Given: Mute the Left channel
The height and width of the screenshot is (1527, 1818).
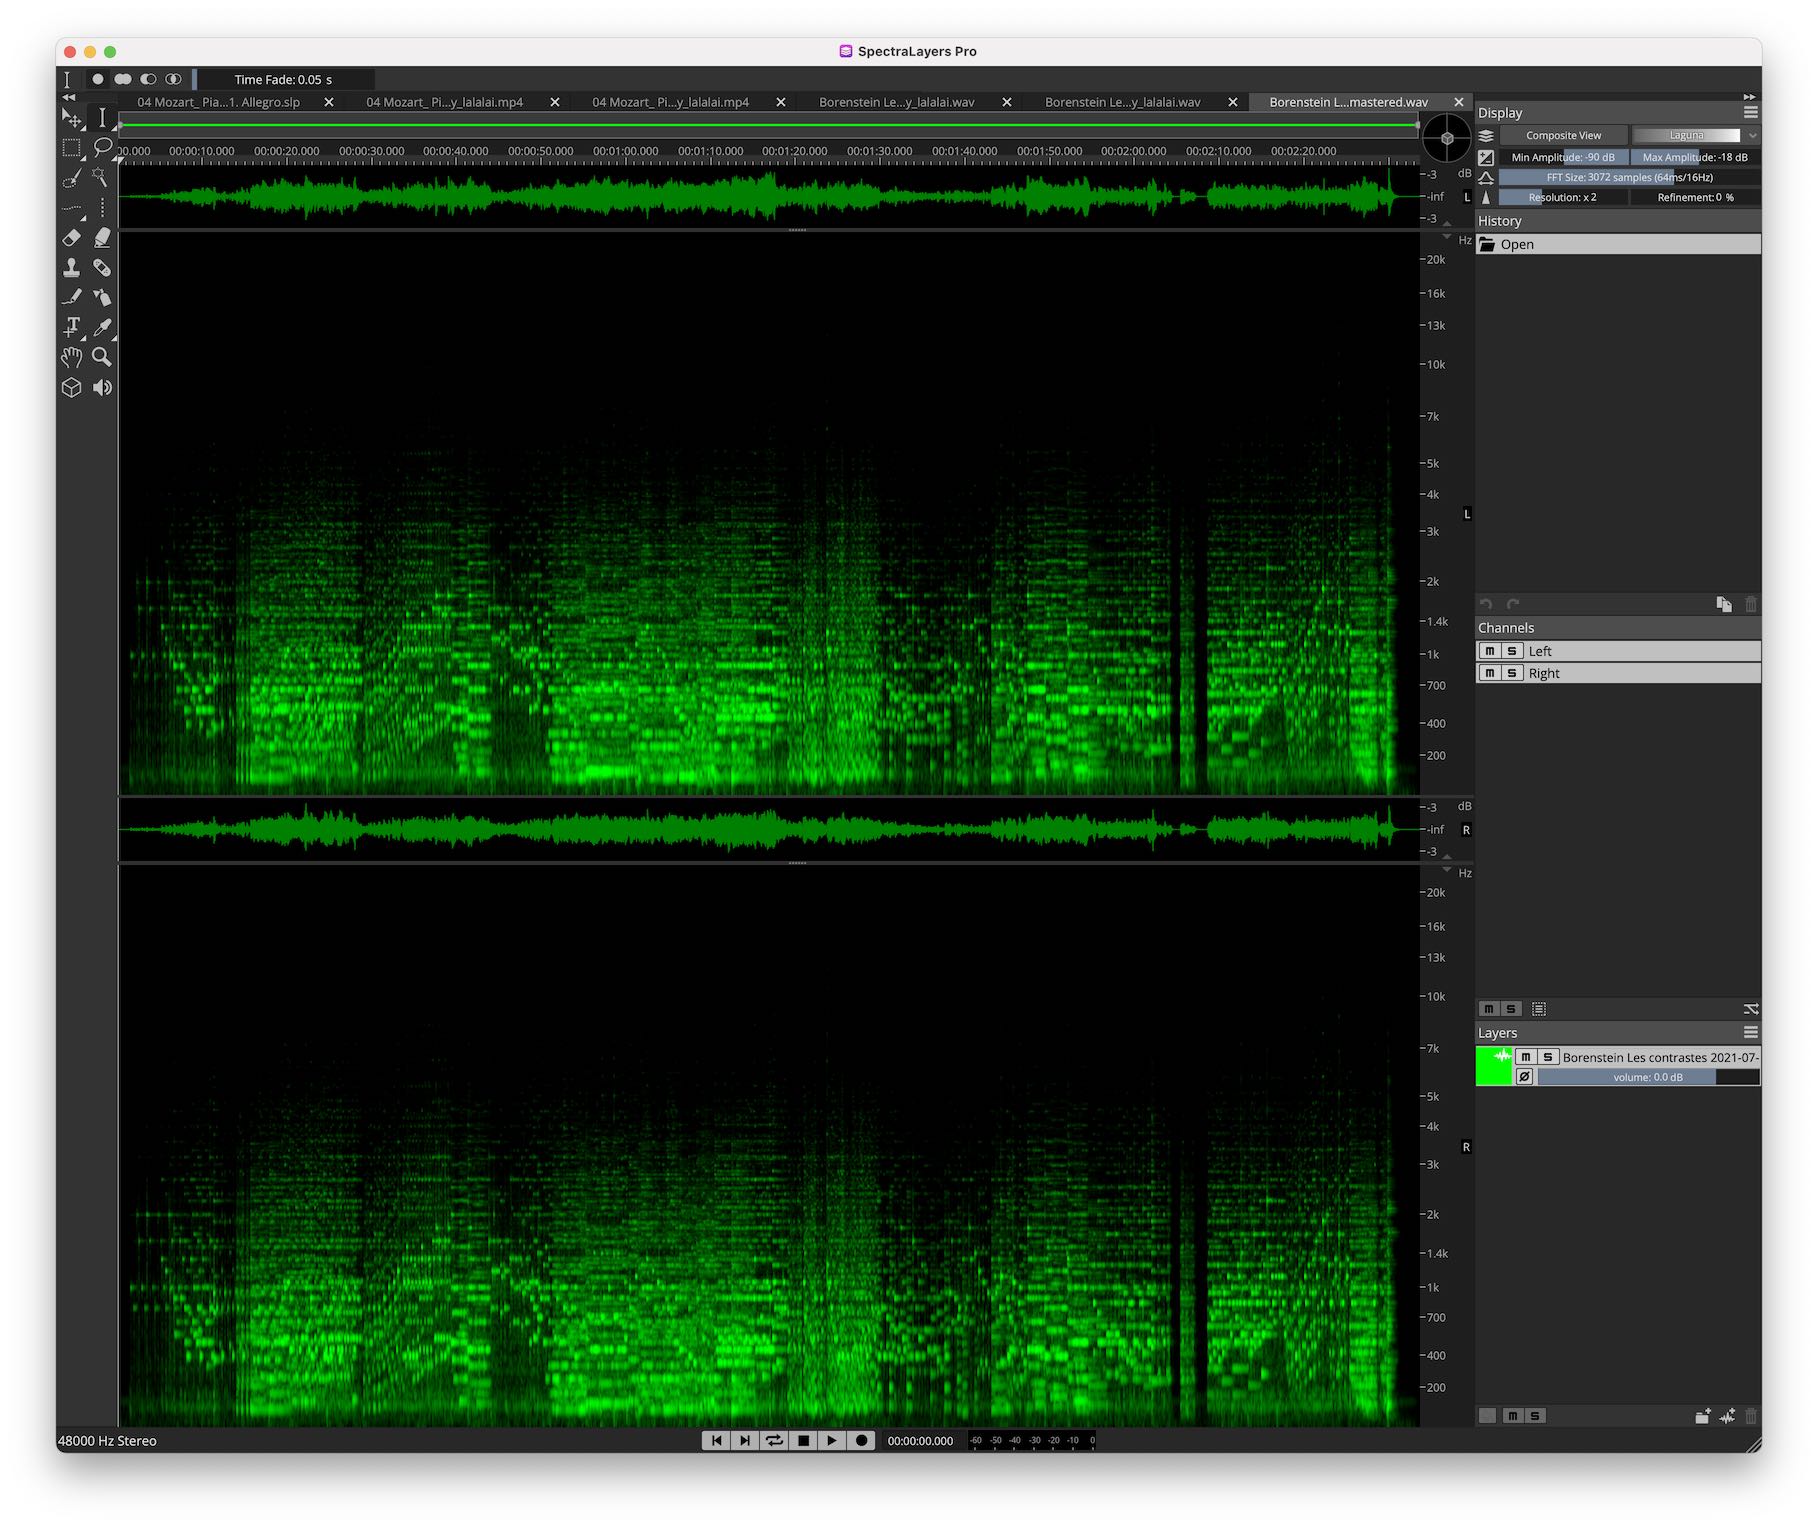Looking at the screenshot, I should (x=1489, y=651).
